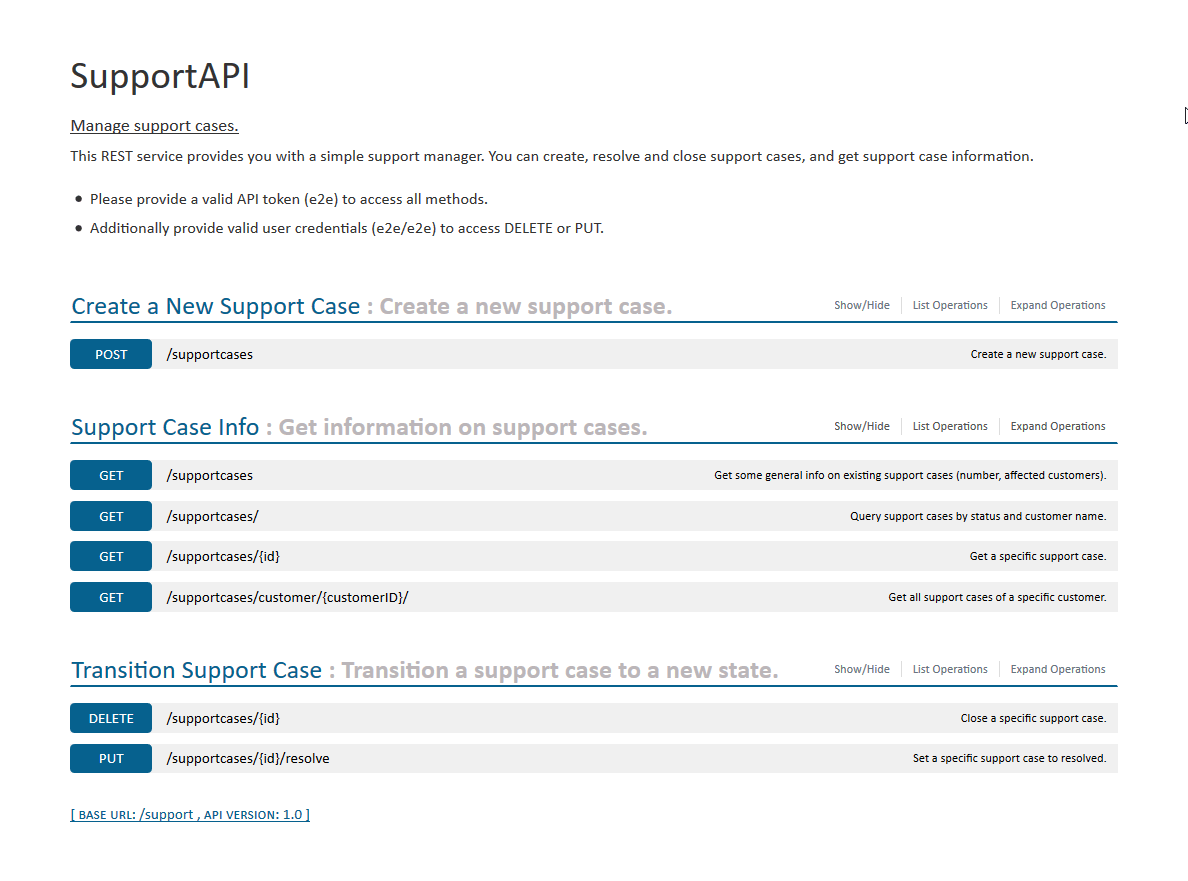Expand Operations for the Transition Support Case section
The image size is (1188, 881).
point(1057,670)
